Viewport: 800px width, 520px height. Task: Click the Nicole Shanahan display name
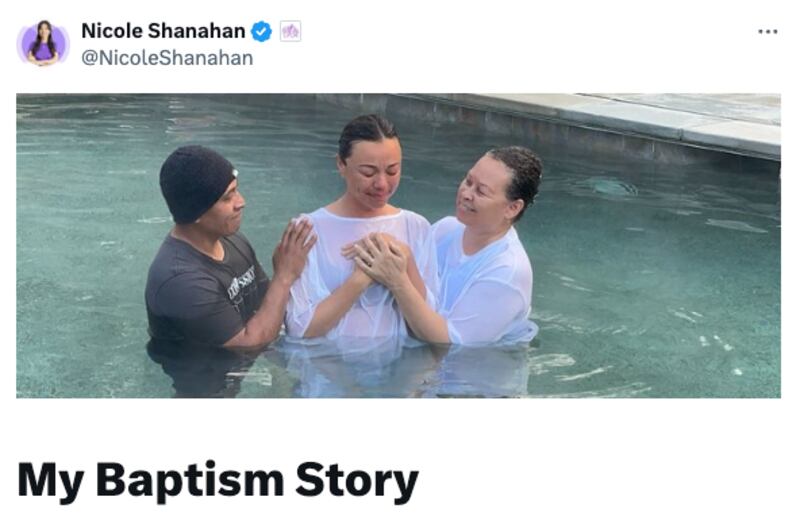point(163,31)
